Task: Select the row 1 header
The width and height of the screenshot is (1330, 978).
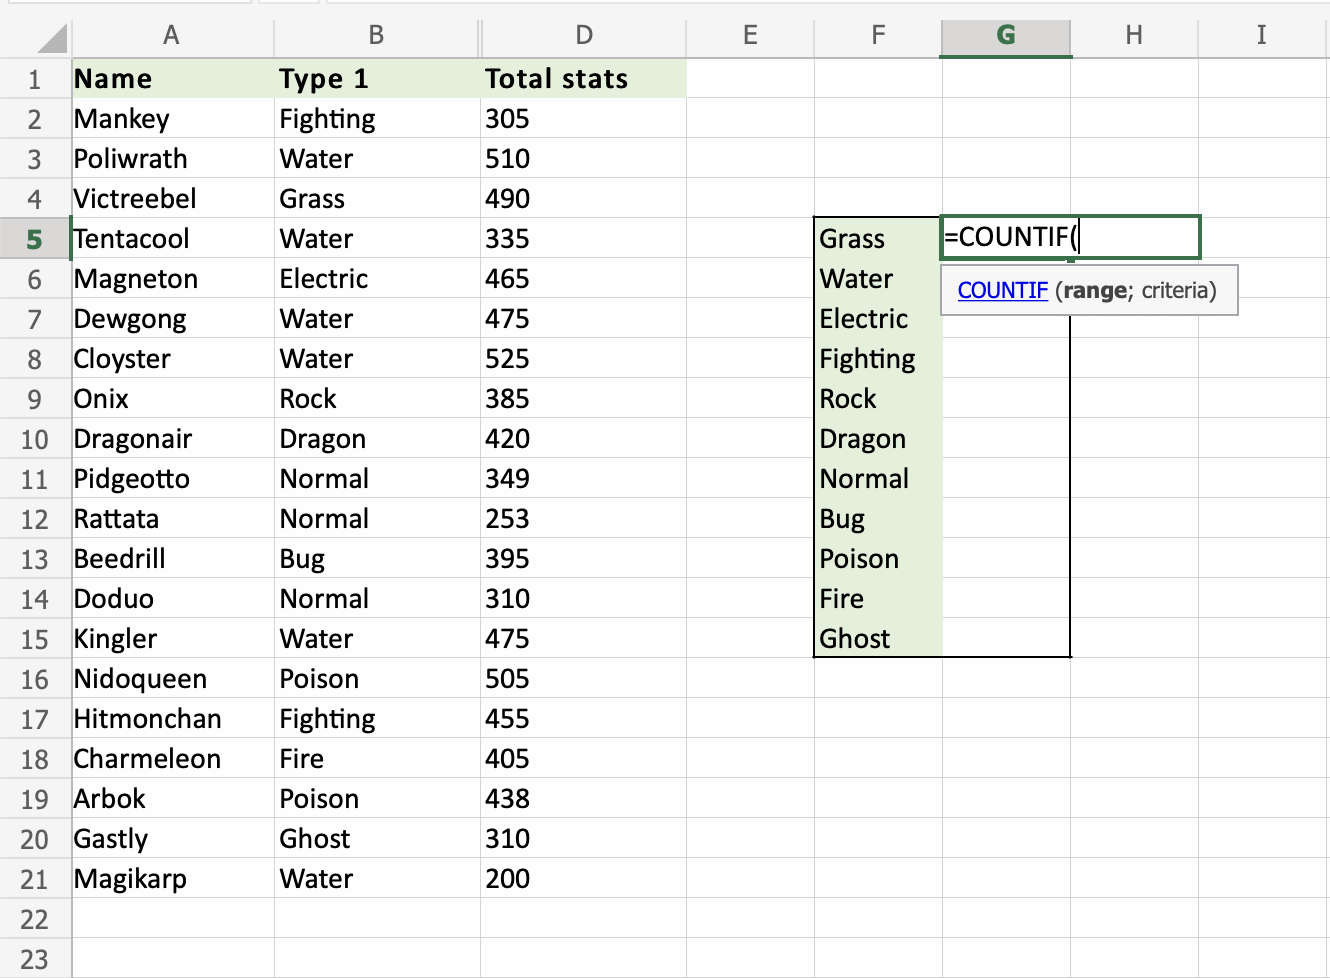Action: tap(35, 78)
